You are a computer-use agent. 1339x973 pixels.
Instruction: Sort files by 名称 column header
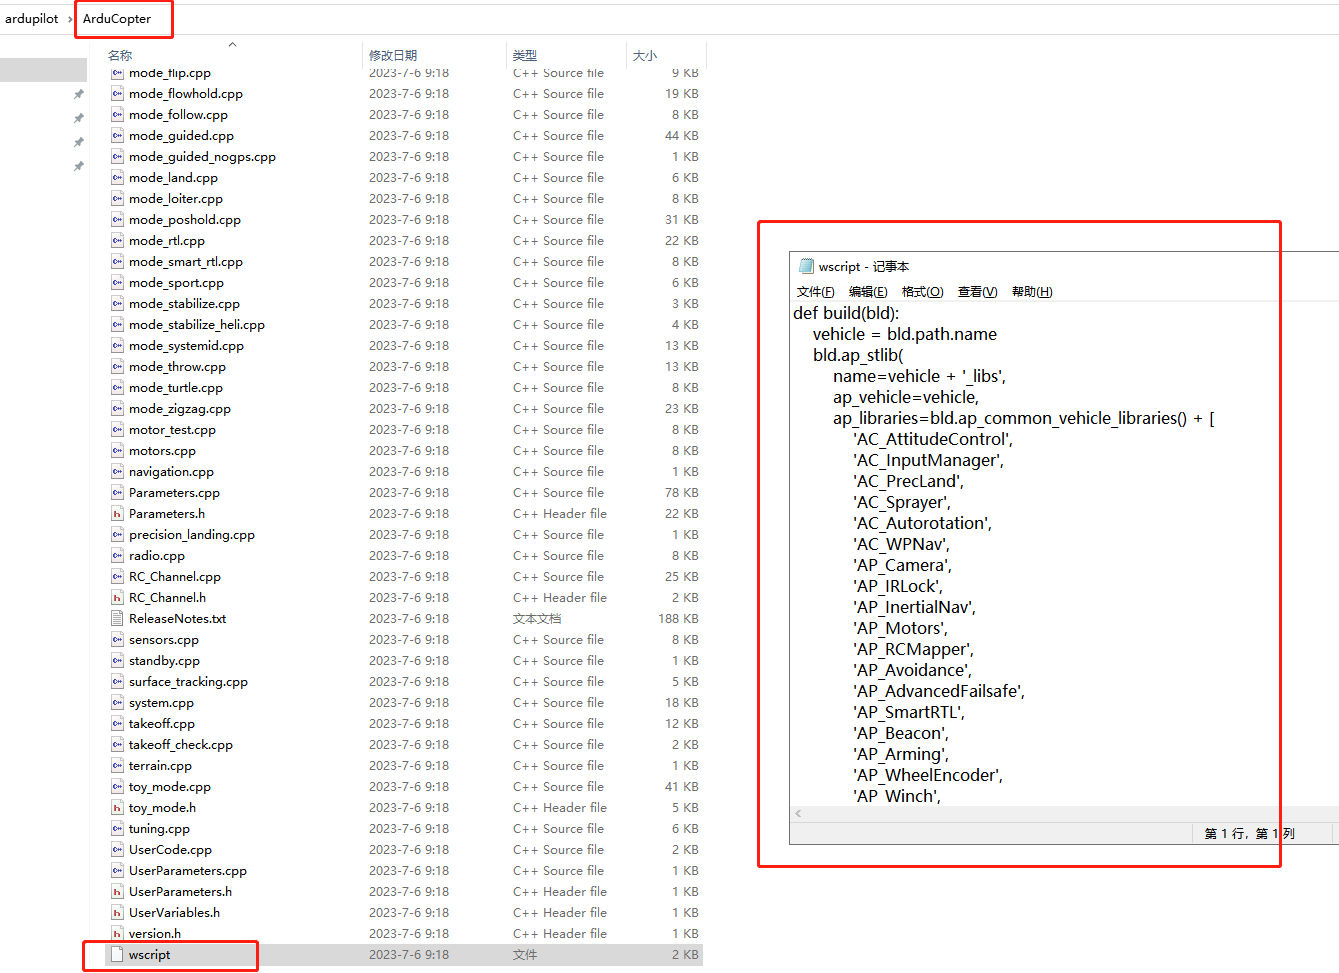[x=120, y=56]
